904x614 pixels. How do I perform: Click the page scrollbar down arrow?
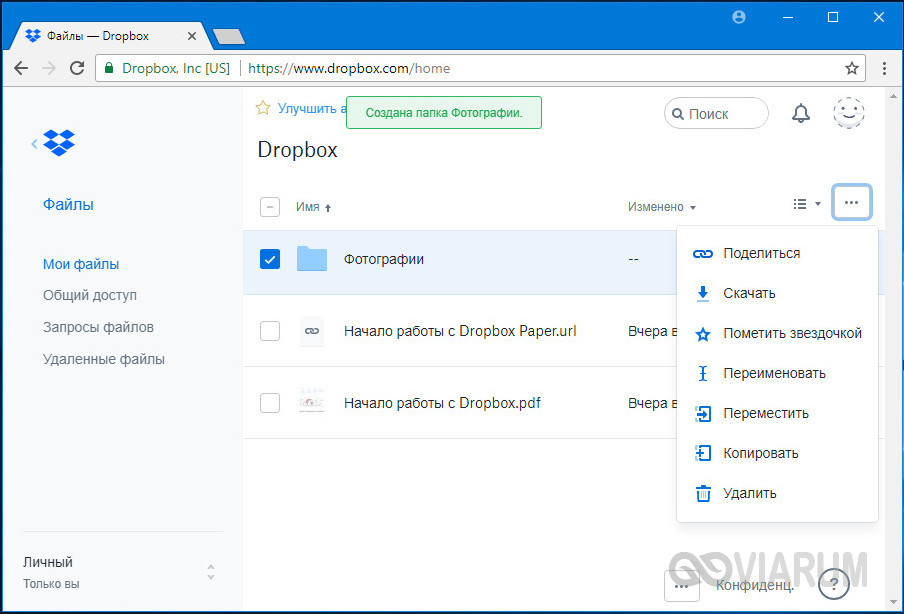tap(894, 602)
